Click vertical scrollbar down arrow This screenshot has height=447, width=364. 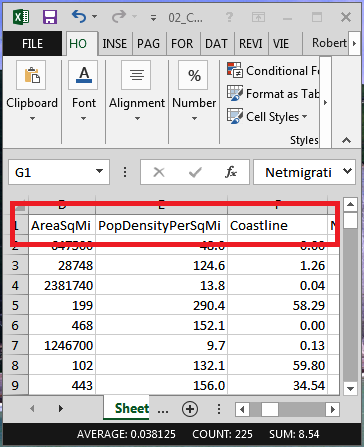point(350,388)
